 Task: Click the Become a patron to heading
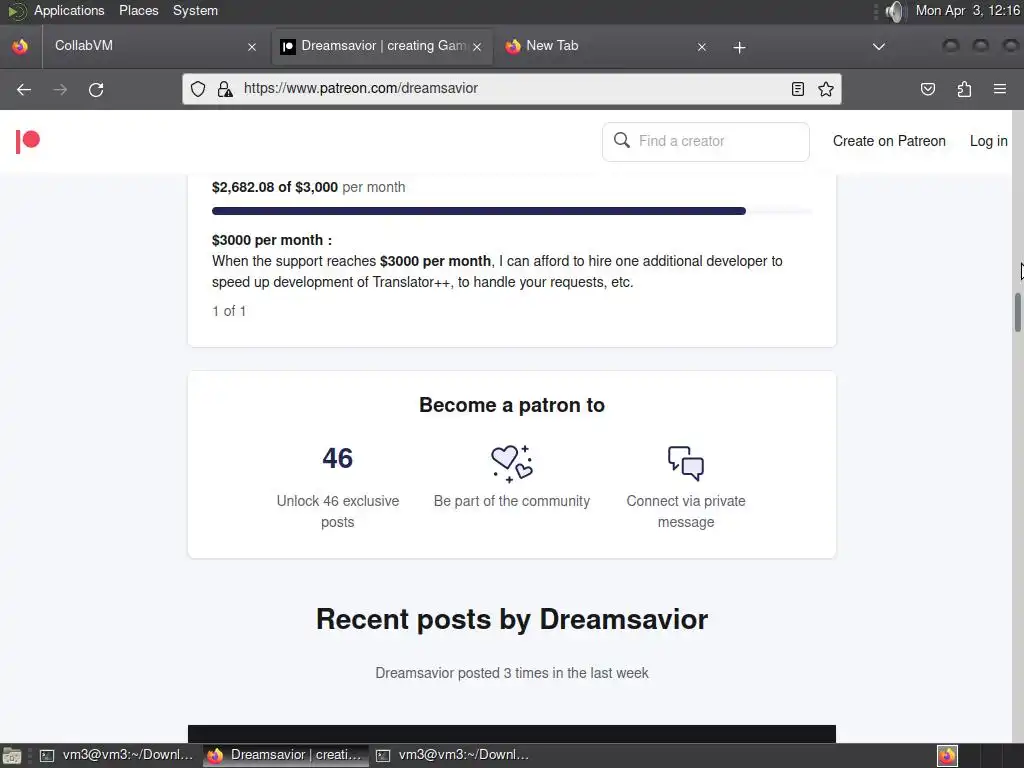[512, 405]
